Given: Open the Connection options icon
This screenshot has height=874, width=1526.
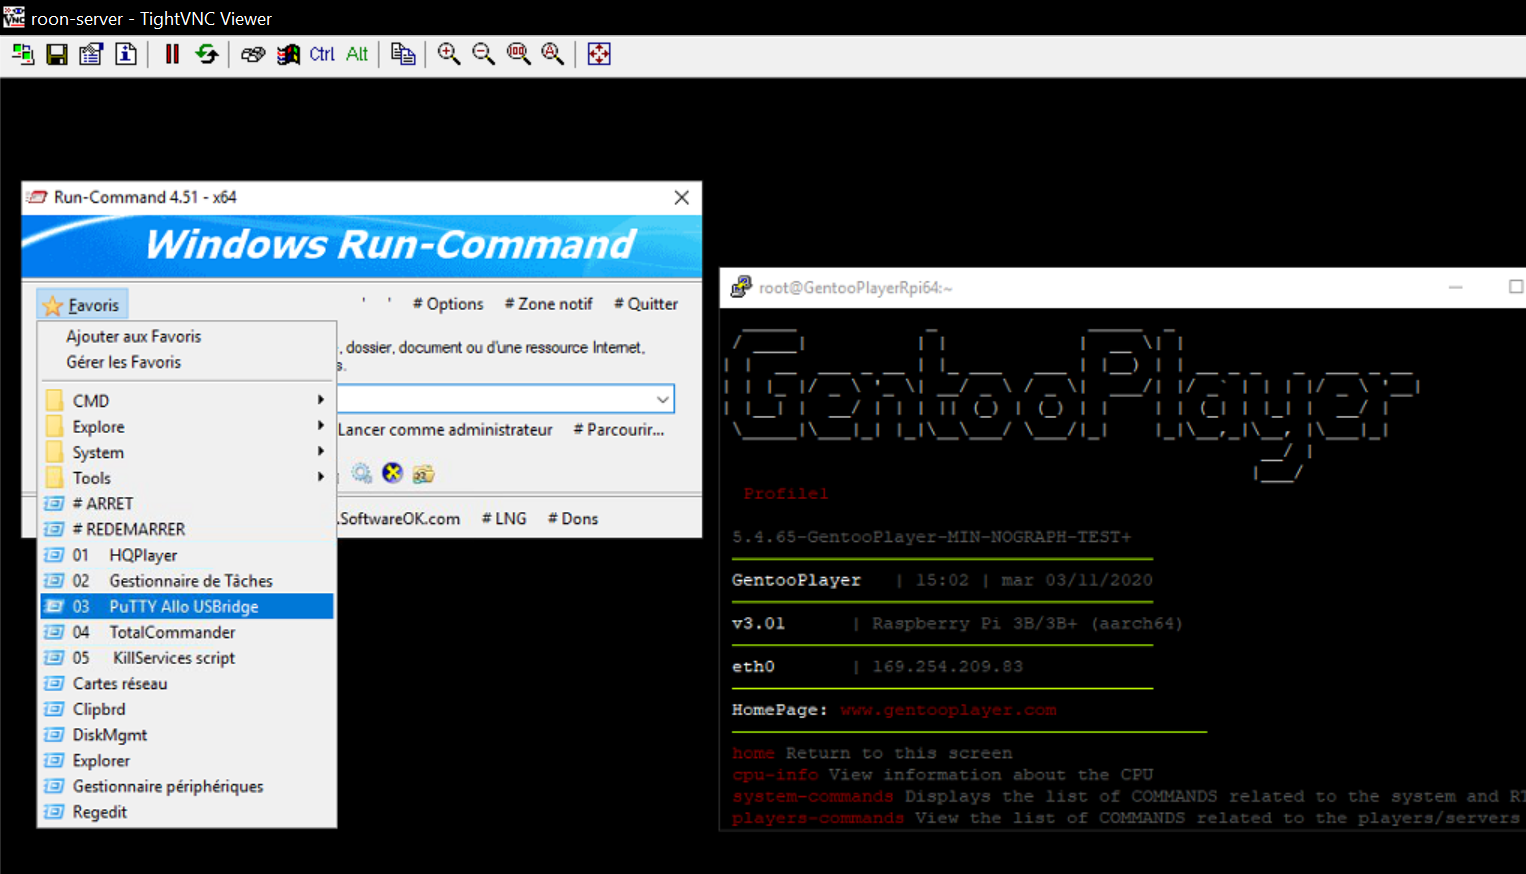Looking at the screenshot, I should coord(91,54).
